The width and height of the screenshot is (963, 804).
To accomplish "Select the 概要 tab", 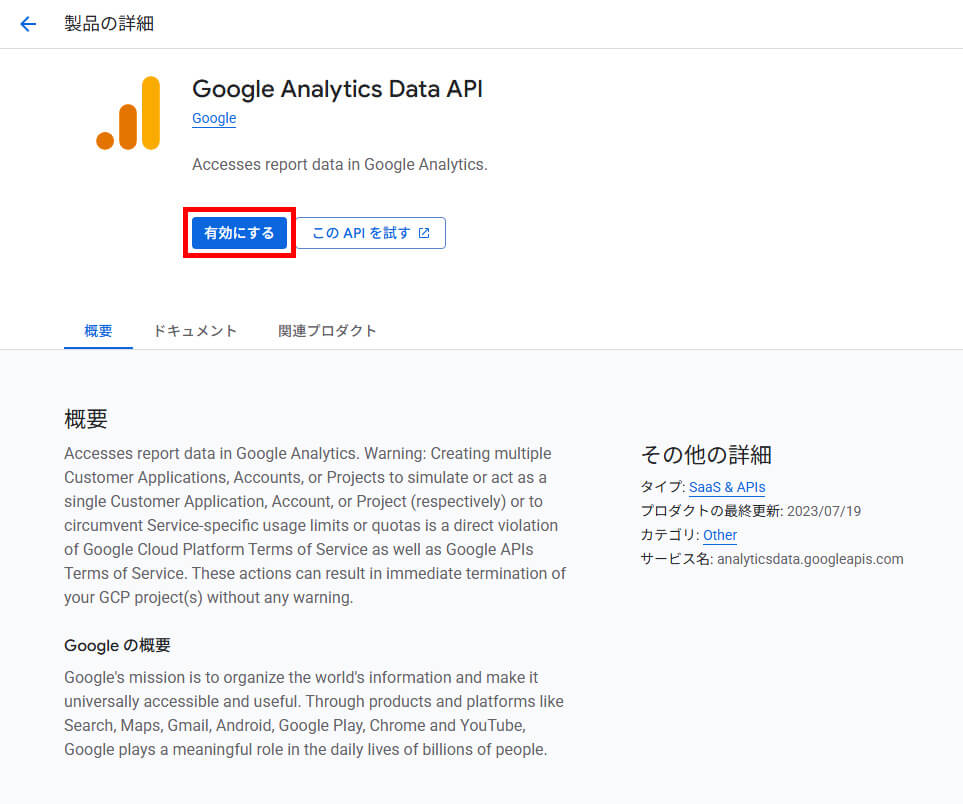I will click(97, 330).
